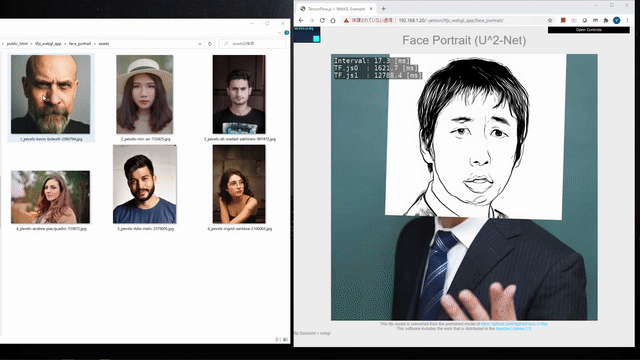Open the GitHub U-2-Net link
Viewport: 640px width, 360px height.
[514, 324]
